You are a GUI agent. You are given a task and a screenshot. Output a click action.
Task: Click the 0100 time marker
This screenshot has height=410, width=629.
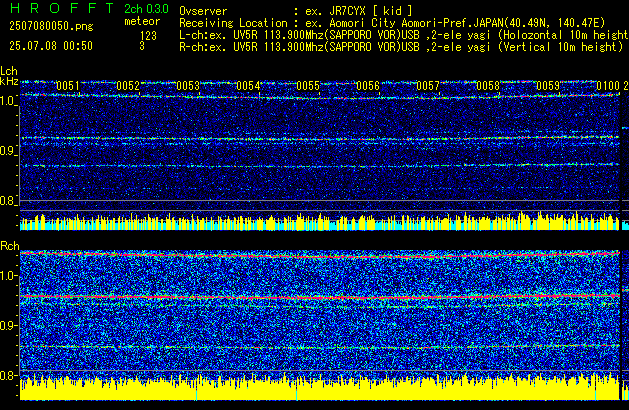click(x=608, y=86)
